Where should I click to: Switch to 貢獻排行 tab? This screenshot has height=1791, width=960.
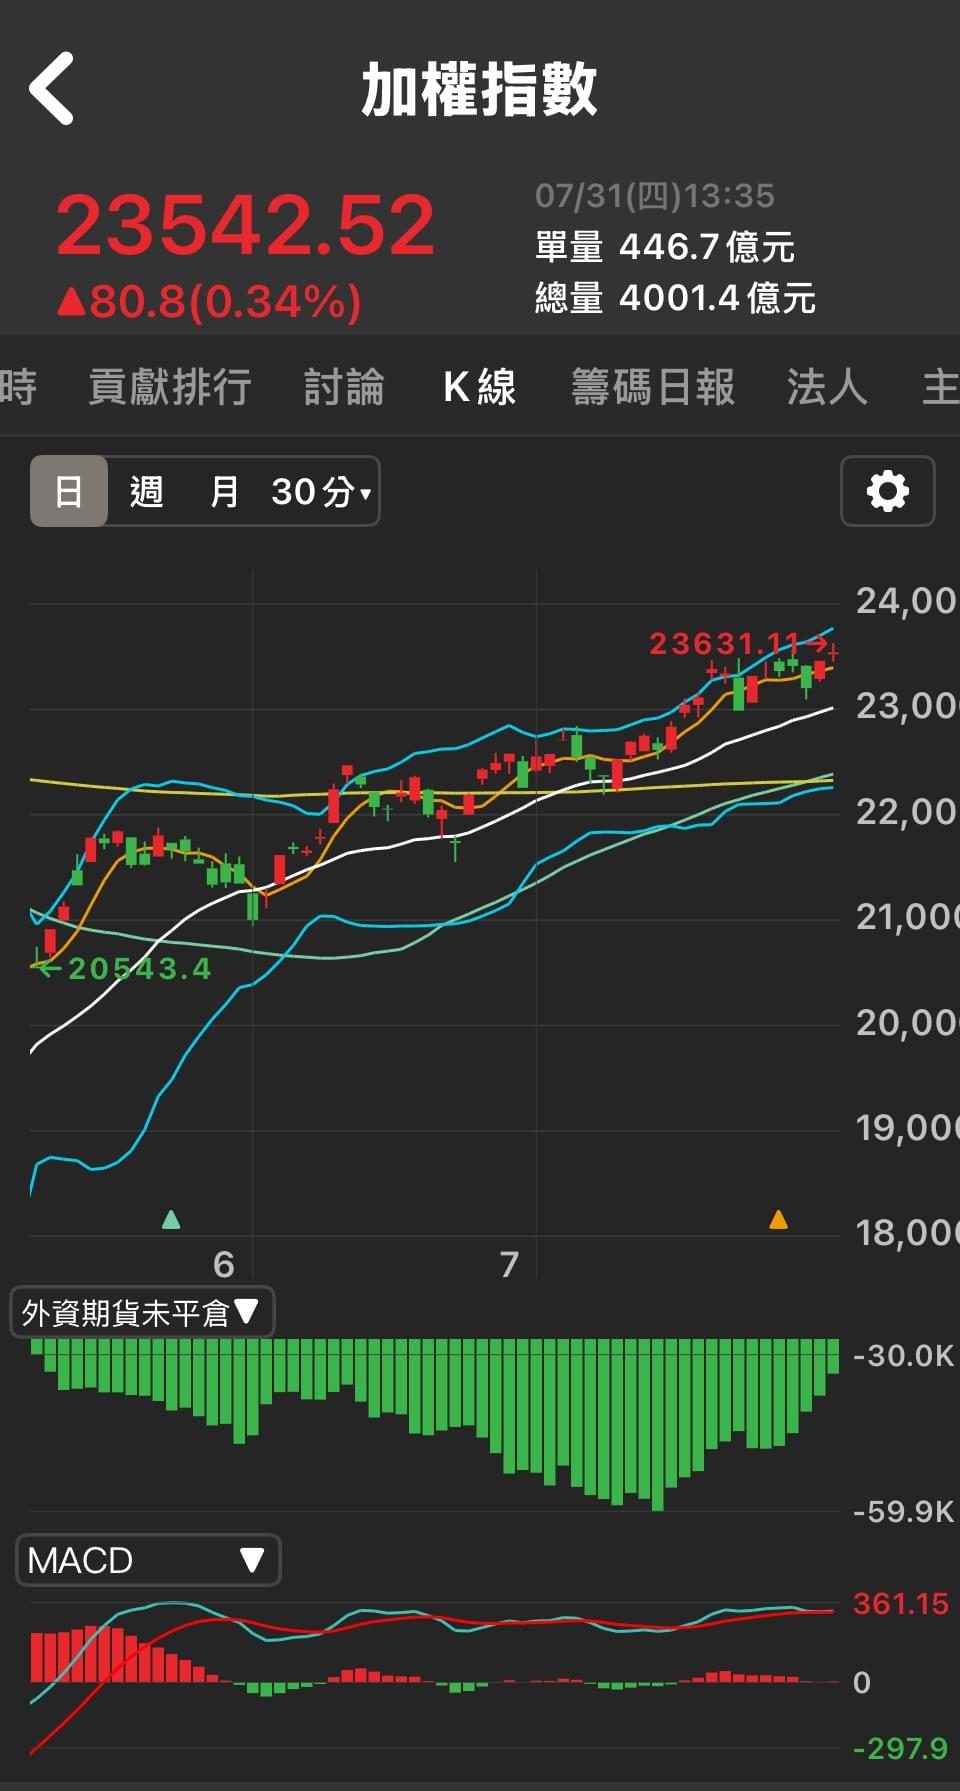coord(170,387)
